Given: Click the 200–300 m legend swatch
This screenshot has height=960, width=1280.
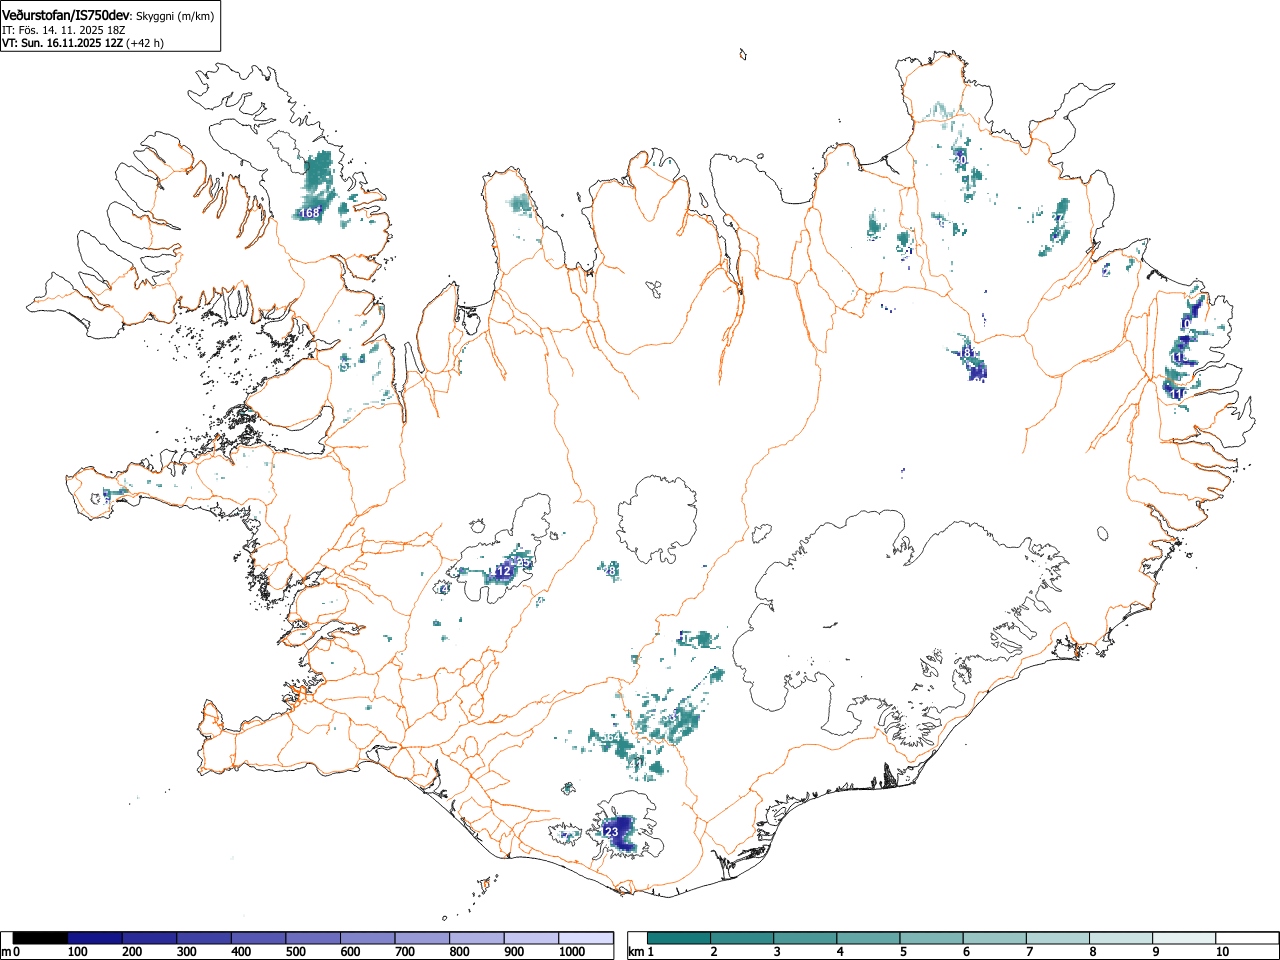Looking at the screenshot, I should pyautogui.click(x=149, y=938).
